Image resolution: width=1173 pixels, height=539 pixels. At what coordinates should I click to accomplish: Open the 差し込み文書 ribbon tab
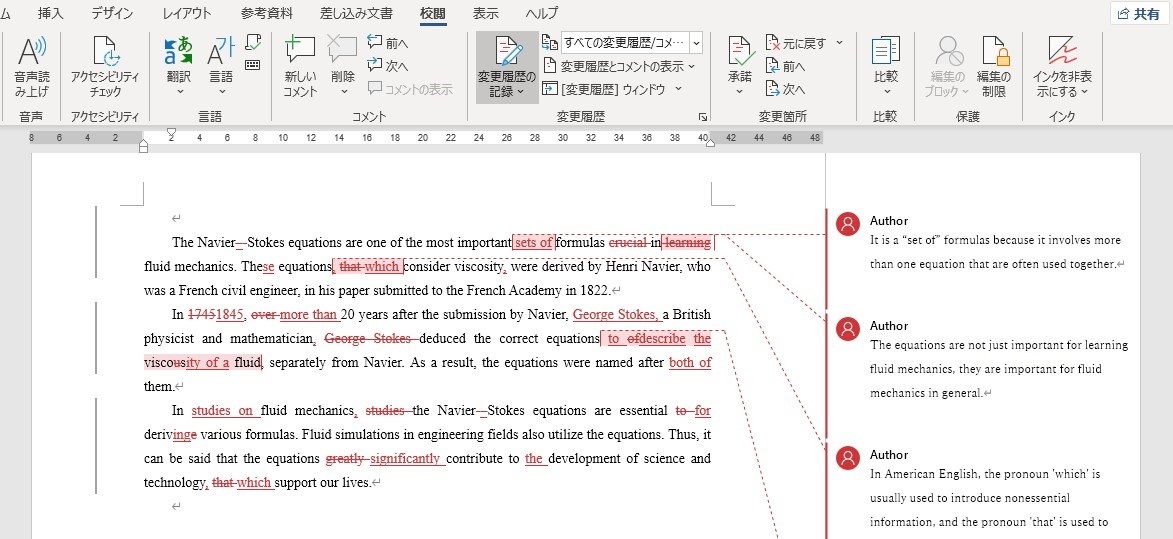pyautogui.click(x=356, y=13)
